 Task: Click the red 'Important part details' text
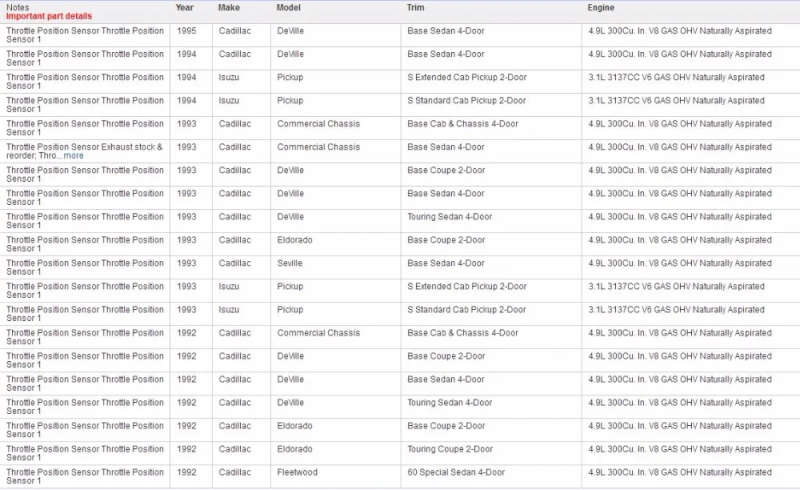pos(49,16)
